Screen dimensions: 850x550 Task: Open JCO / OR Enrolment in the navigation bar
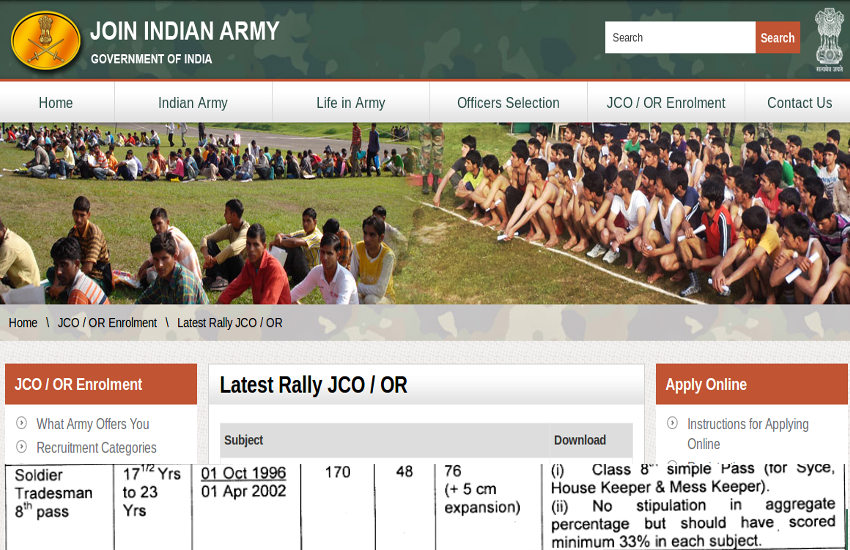point(666,103)
